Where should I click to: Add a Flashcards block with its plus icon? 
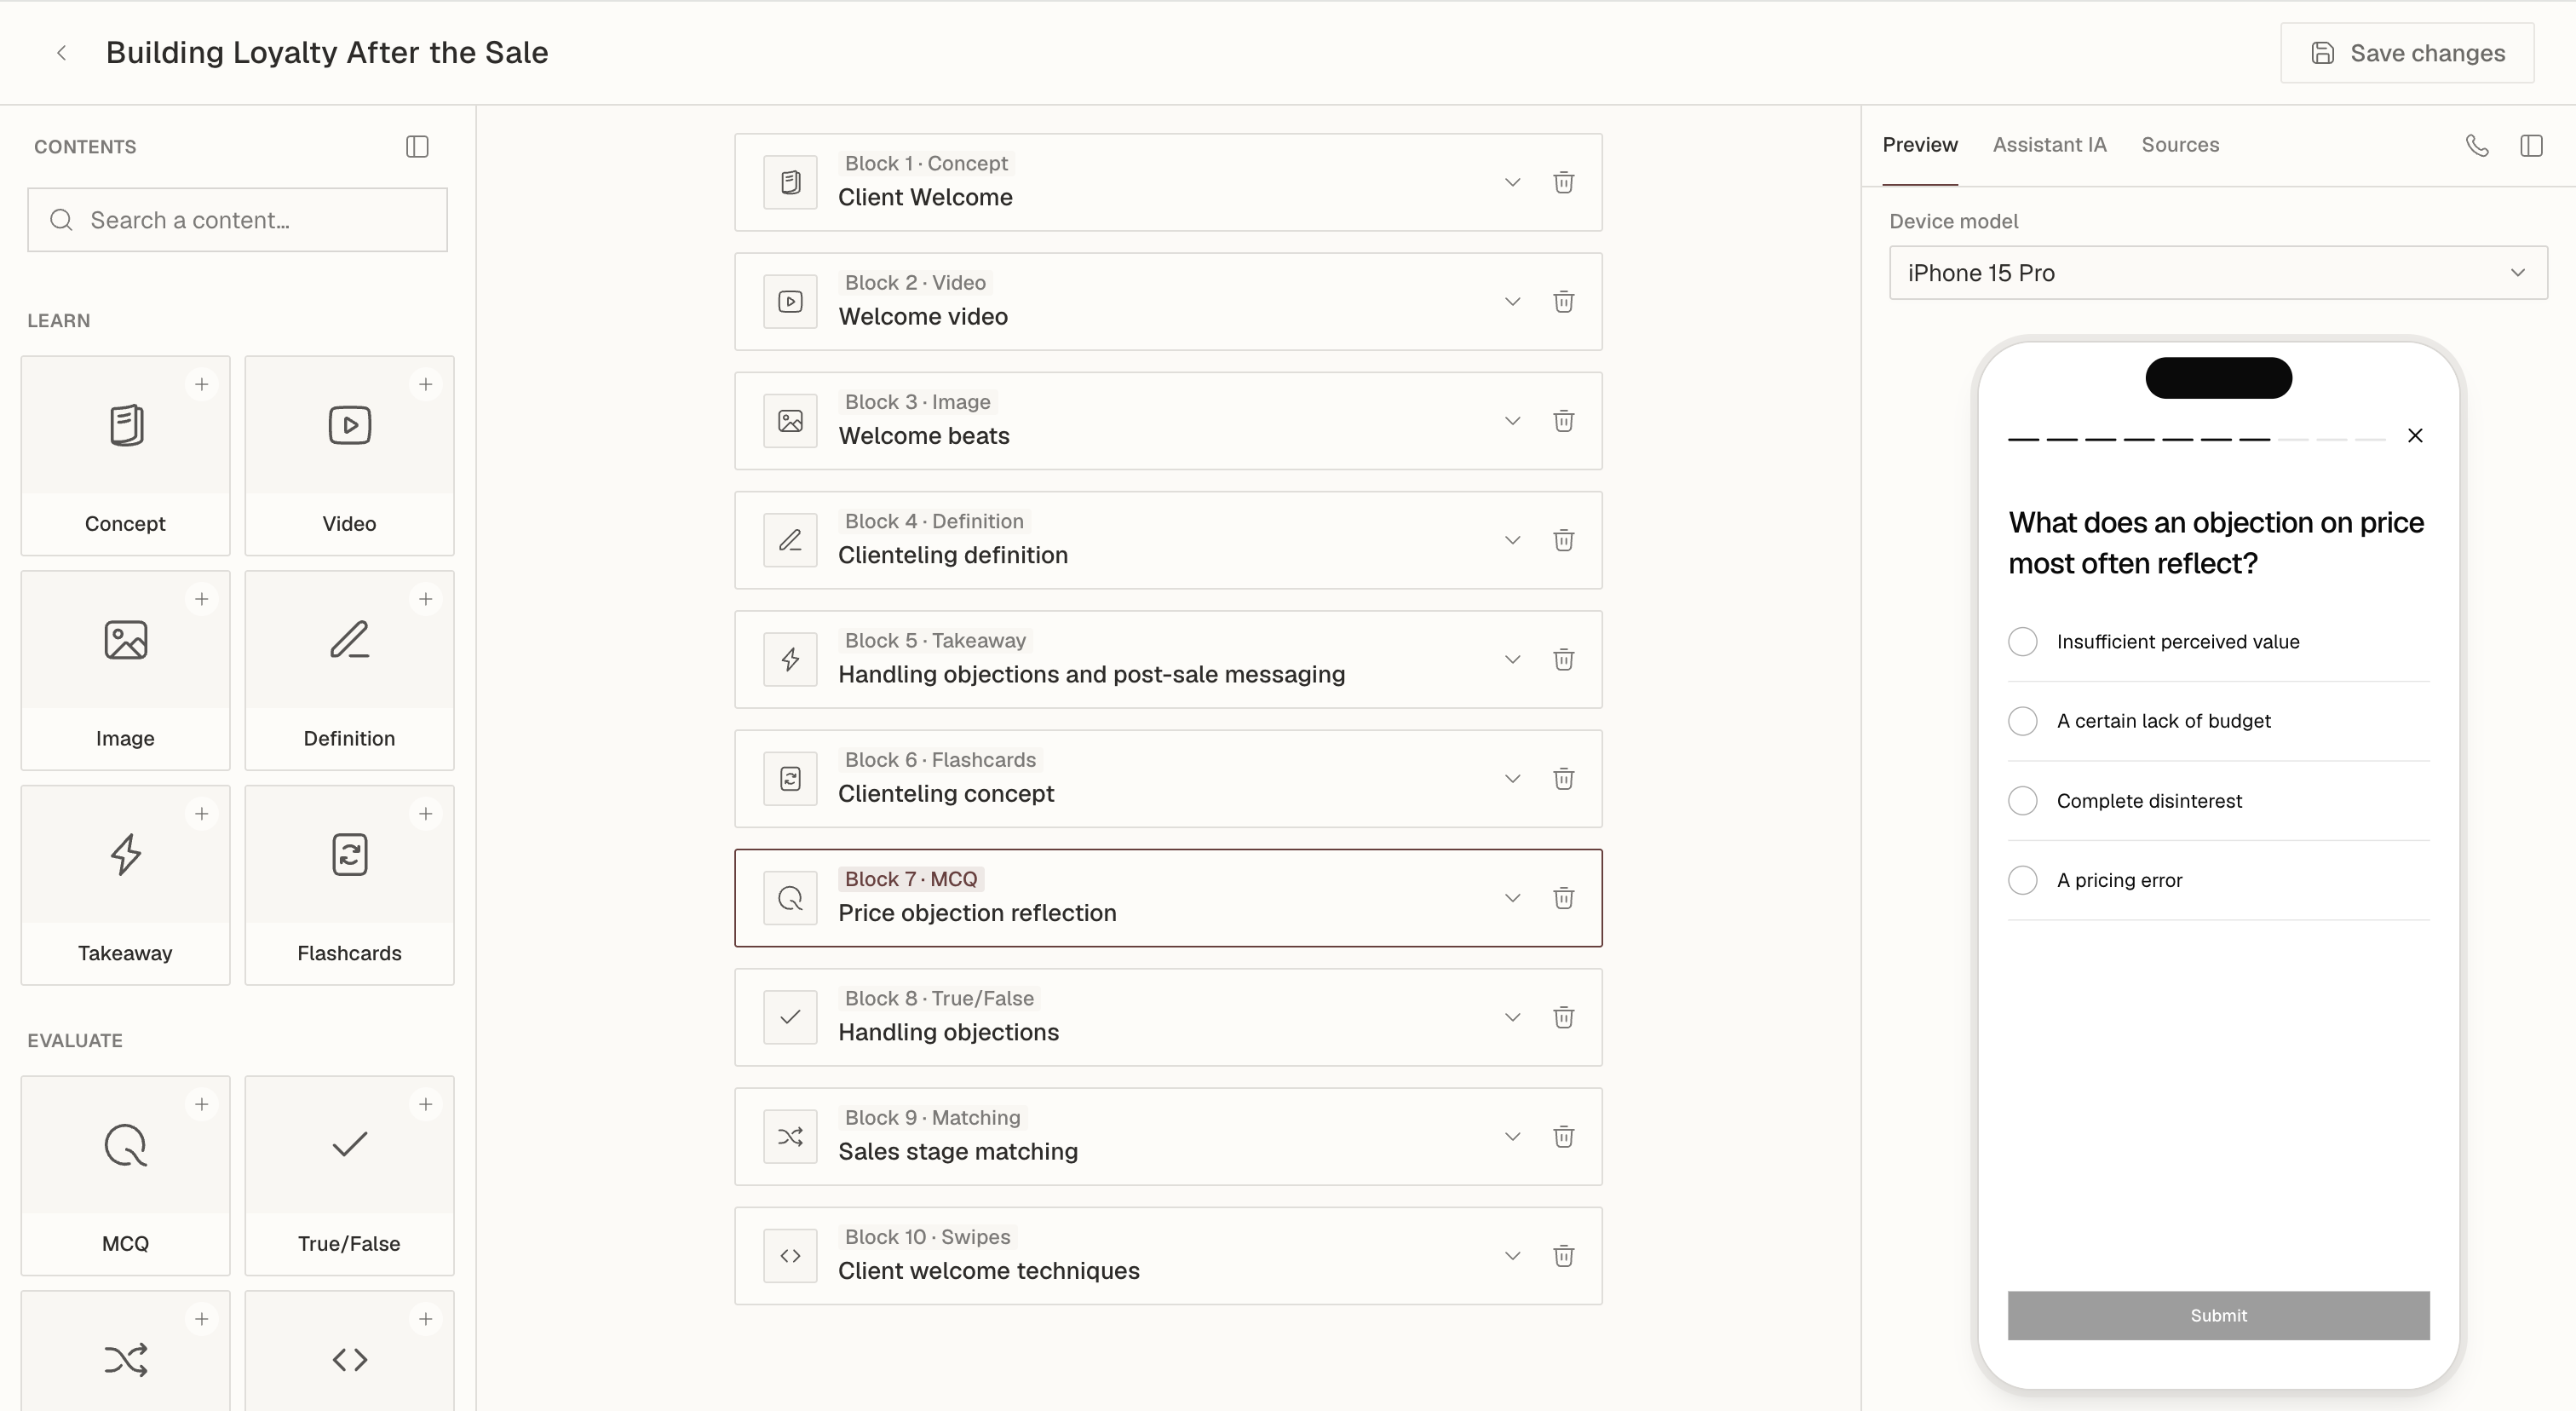tap(425, 814)
